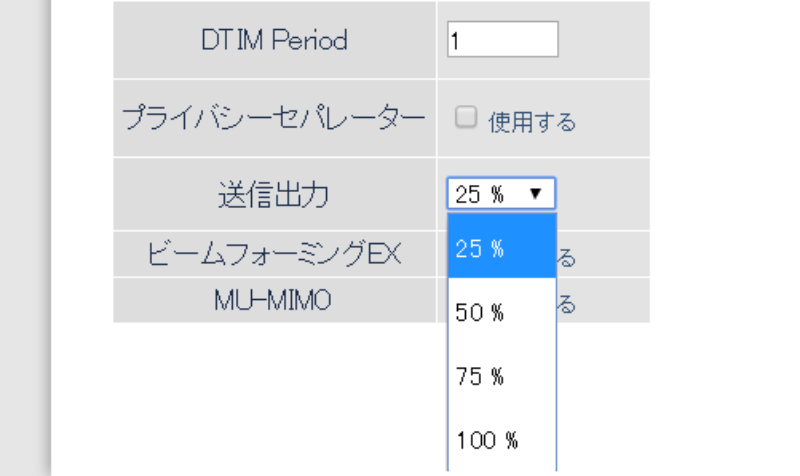Viewport: 800px width, 476px height.
Task: Click the empty cell area right of DTIM input
Action: click(604, 40)
